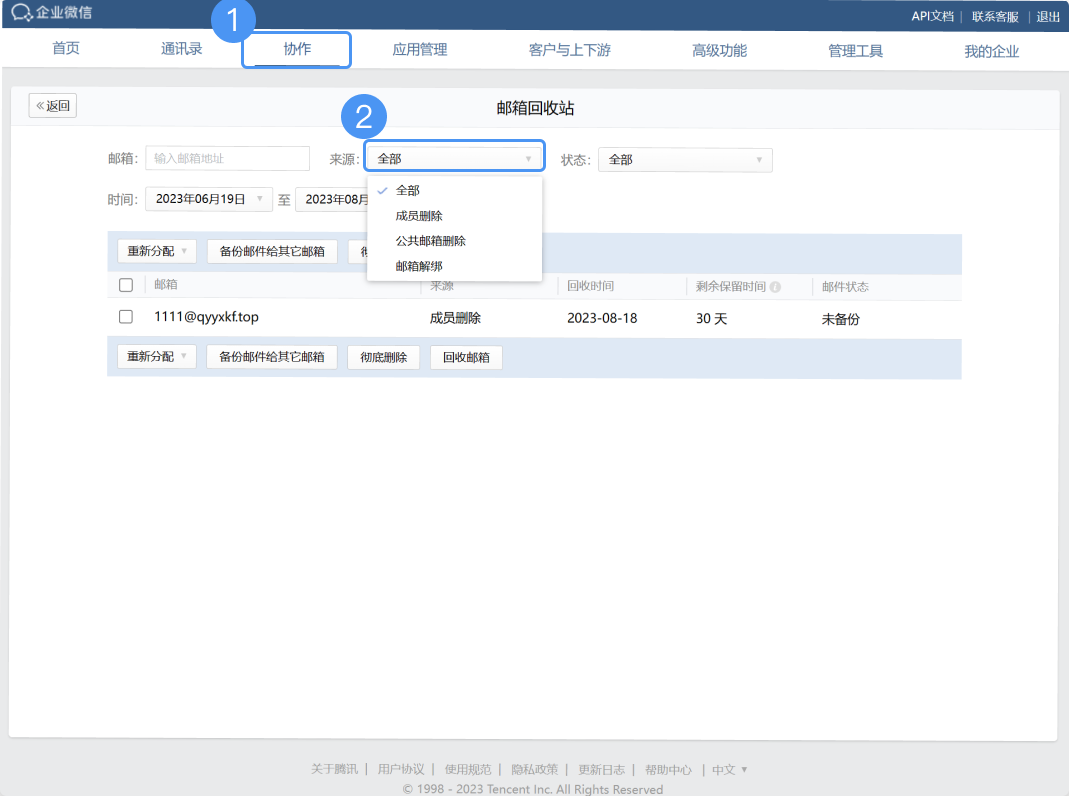This screenshot has width=1069, height=796.
Task: Open the 2023年06月19日 date picker
Action: 208,199
